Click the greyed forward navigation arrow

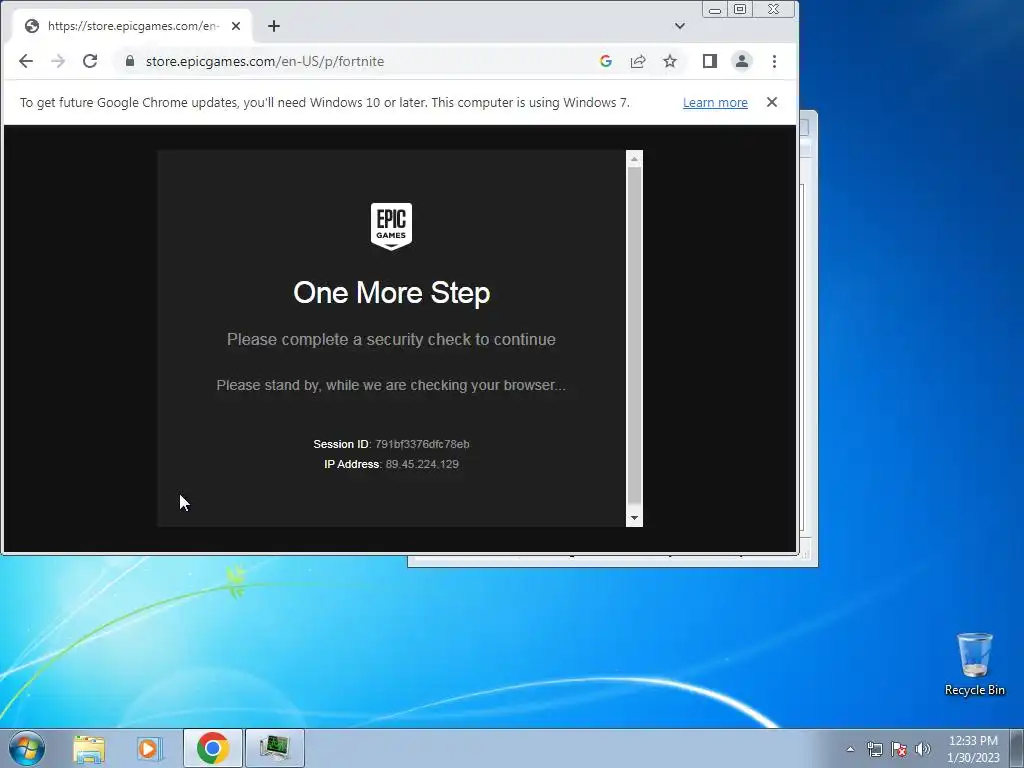tap(58, 61)
